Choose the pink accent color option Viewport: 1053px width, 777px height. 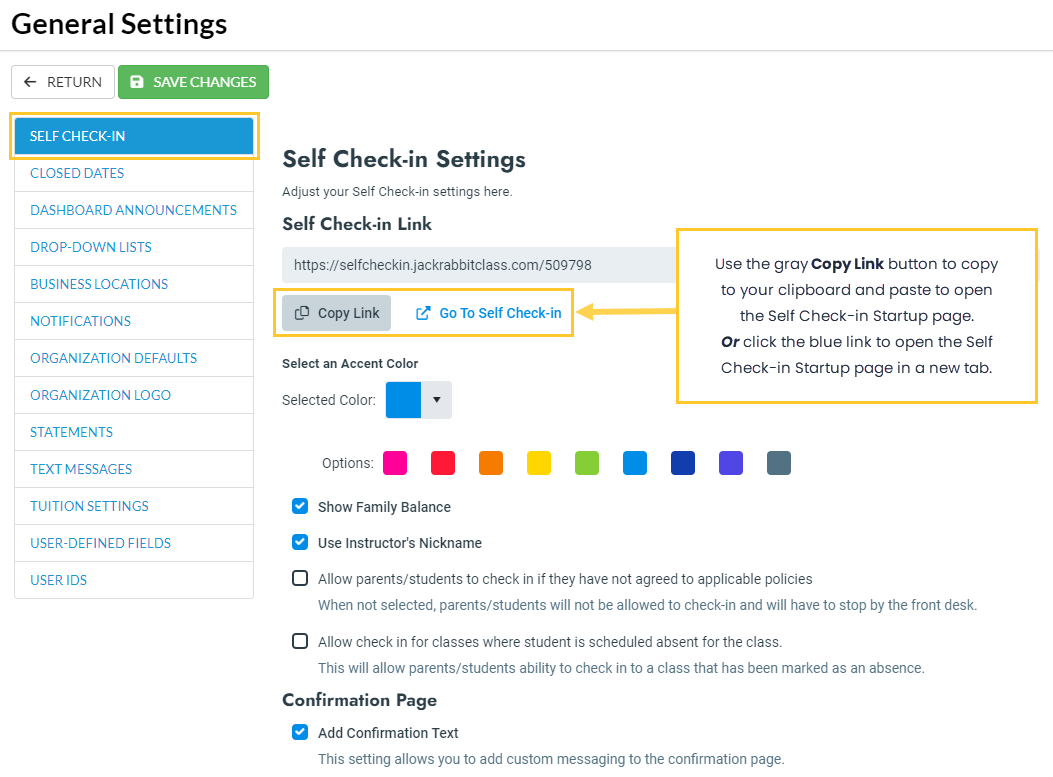click(x=395, y=463)
